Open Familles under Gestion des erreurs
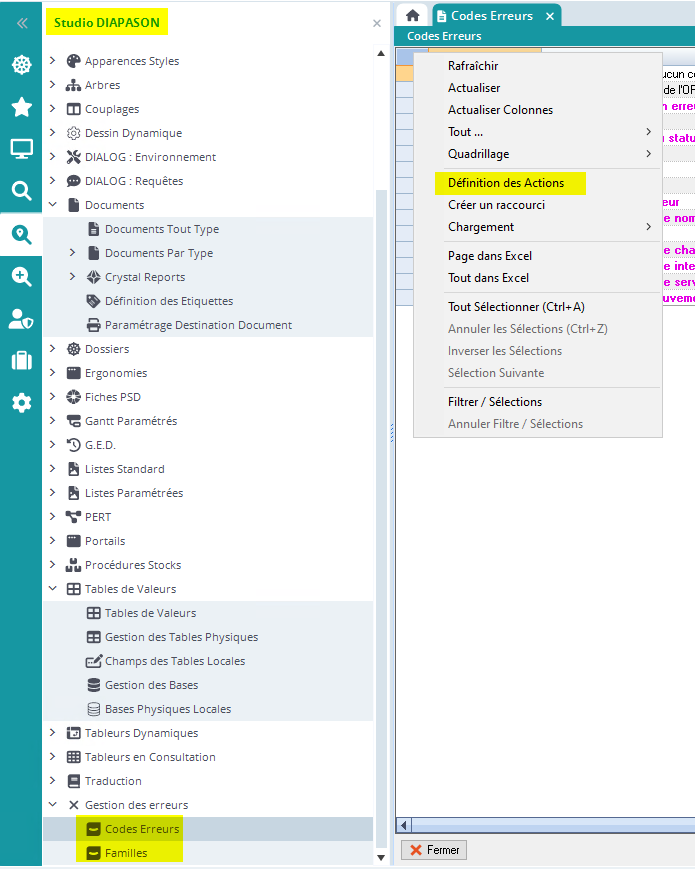Screen dimensions: 695x869 click(126, 853)
